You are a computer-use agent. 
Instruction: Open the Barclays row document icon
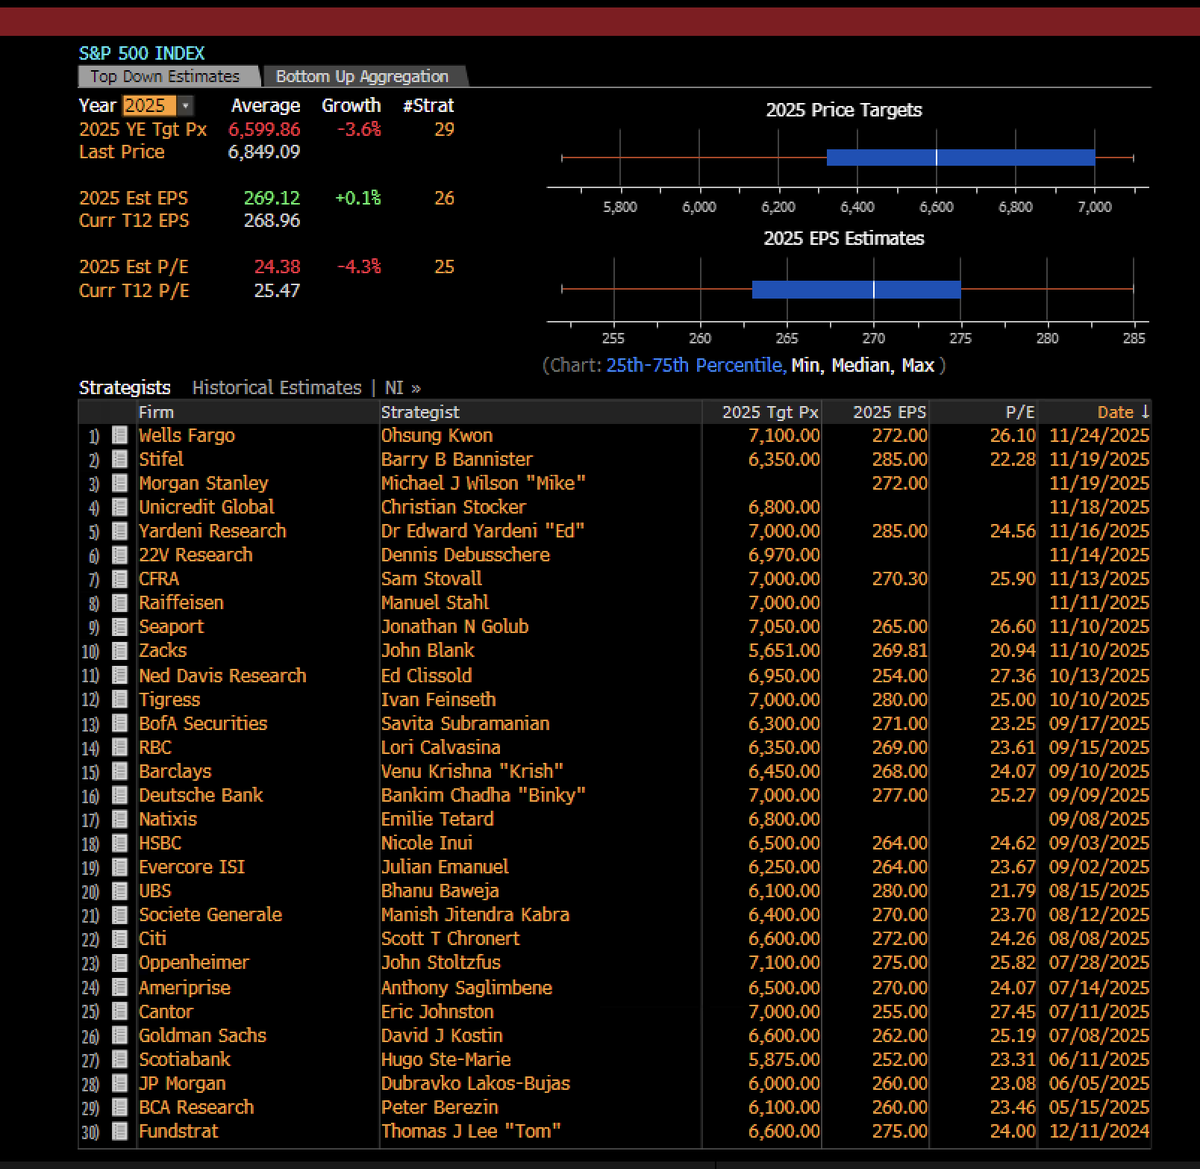pos(120,772)
